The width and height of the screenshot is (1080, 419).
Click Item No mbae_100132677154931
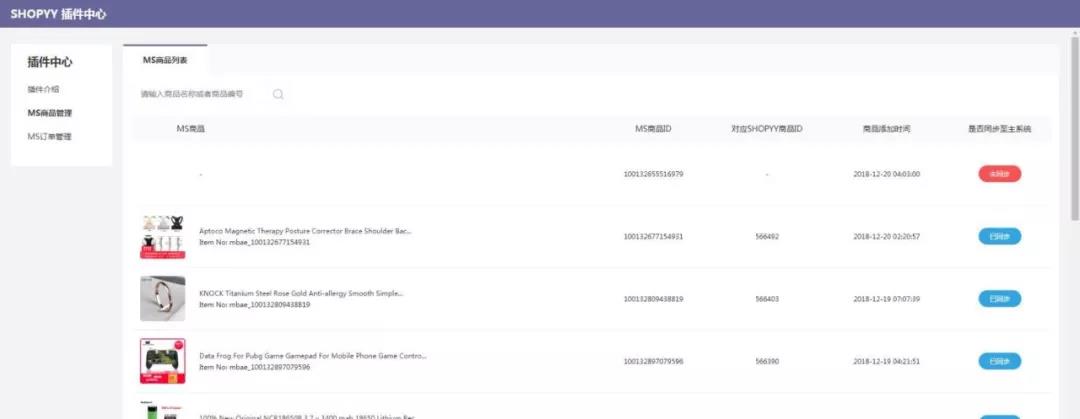(254, 243)
